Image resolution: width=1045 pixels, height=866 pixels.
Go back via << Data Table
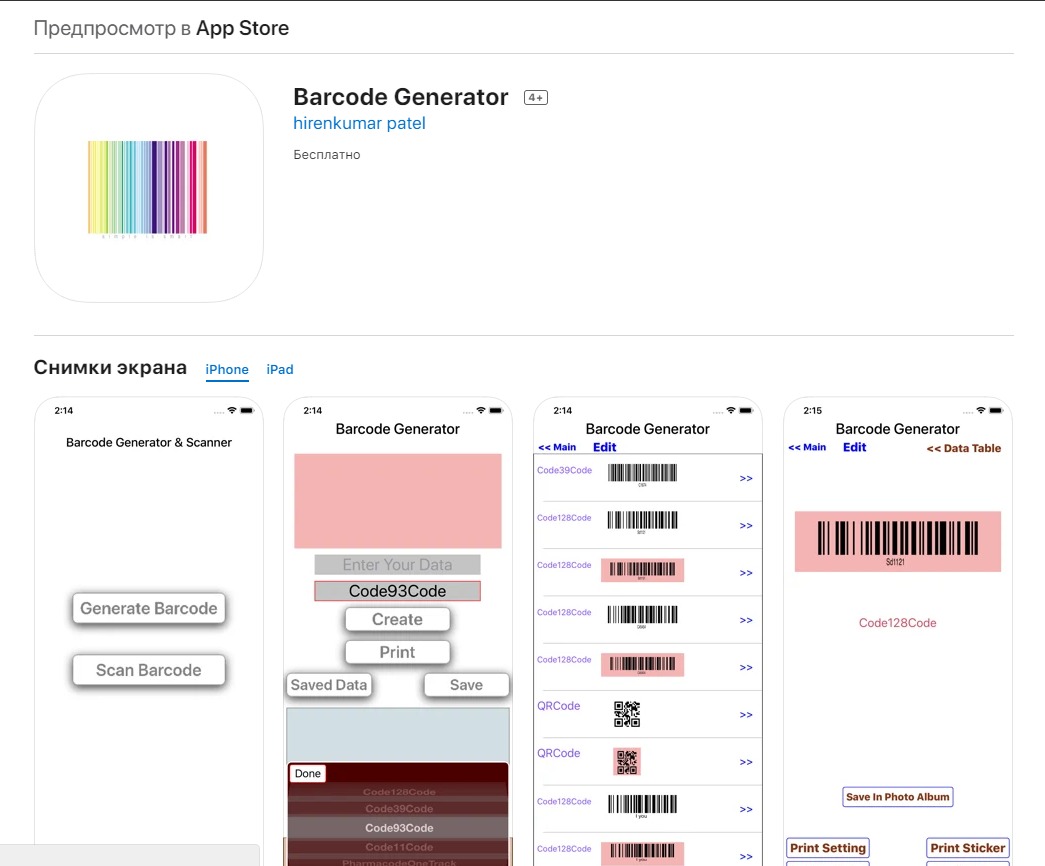coord(964,449)
